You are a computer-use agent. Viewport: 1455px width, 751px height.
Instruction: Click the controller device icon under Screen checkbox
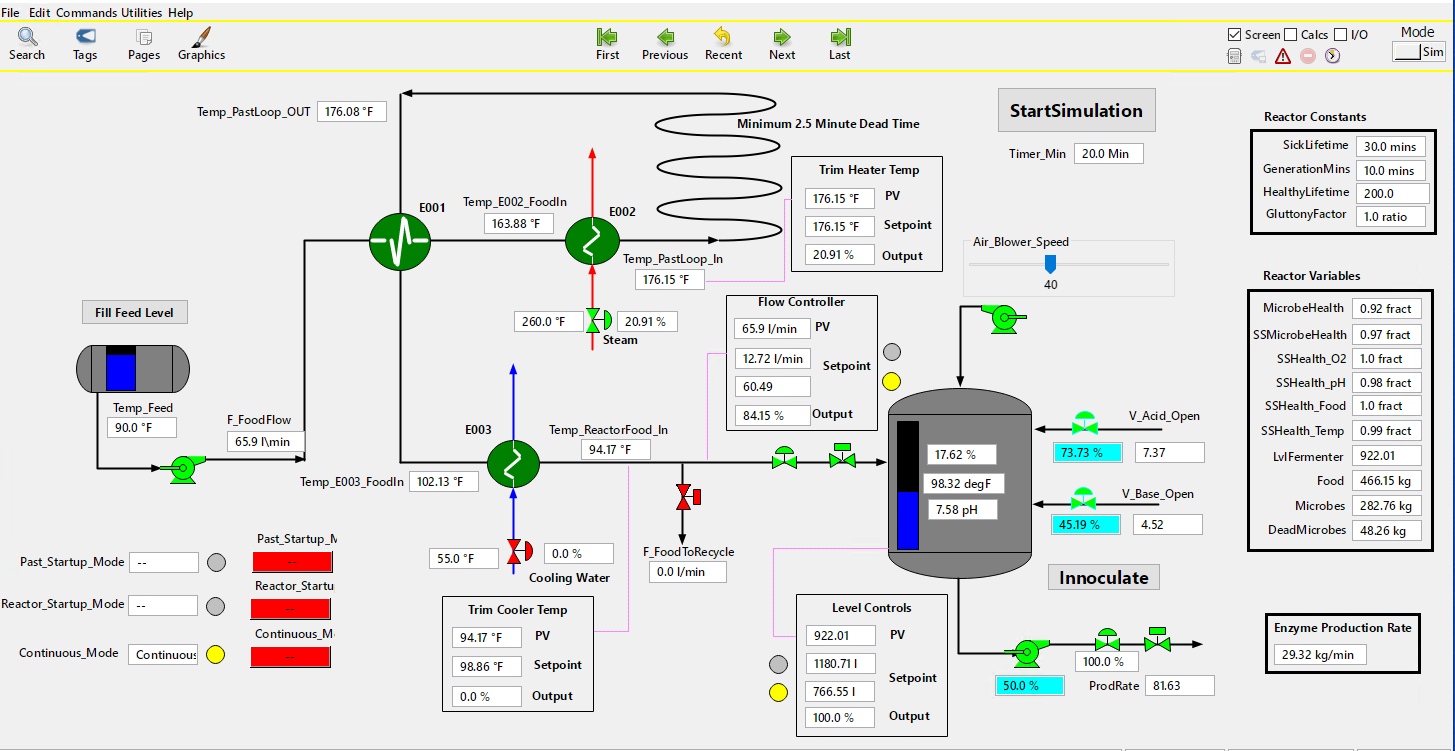coord(1235,56)
